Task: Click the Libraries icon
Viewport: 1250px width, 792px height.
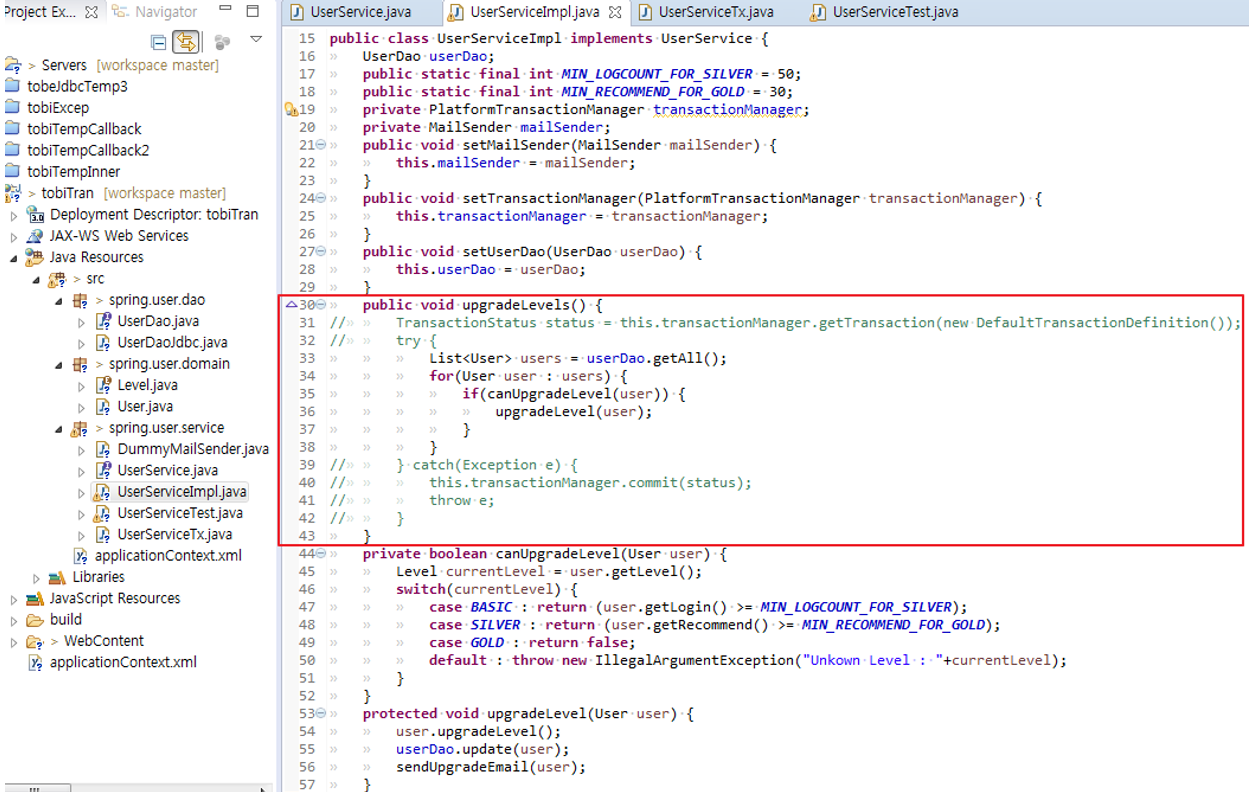Action: point(57,577)
